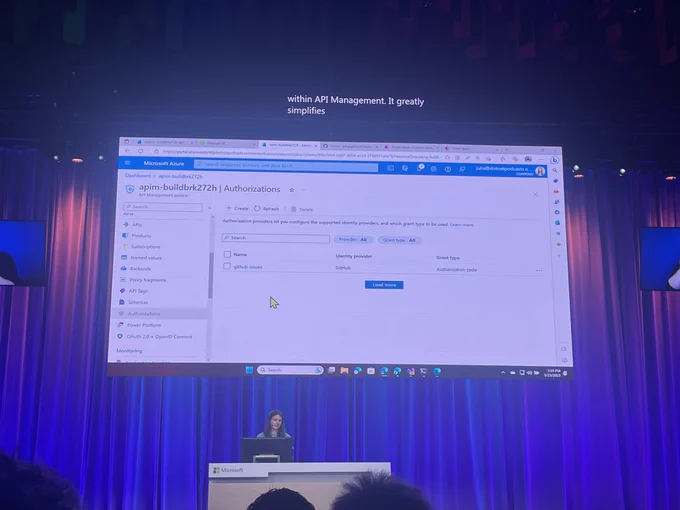Screen dimensions: 680x510
Task: Click the browser address bar URL
Action: coord(302,154)
